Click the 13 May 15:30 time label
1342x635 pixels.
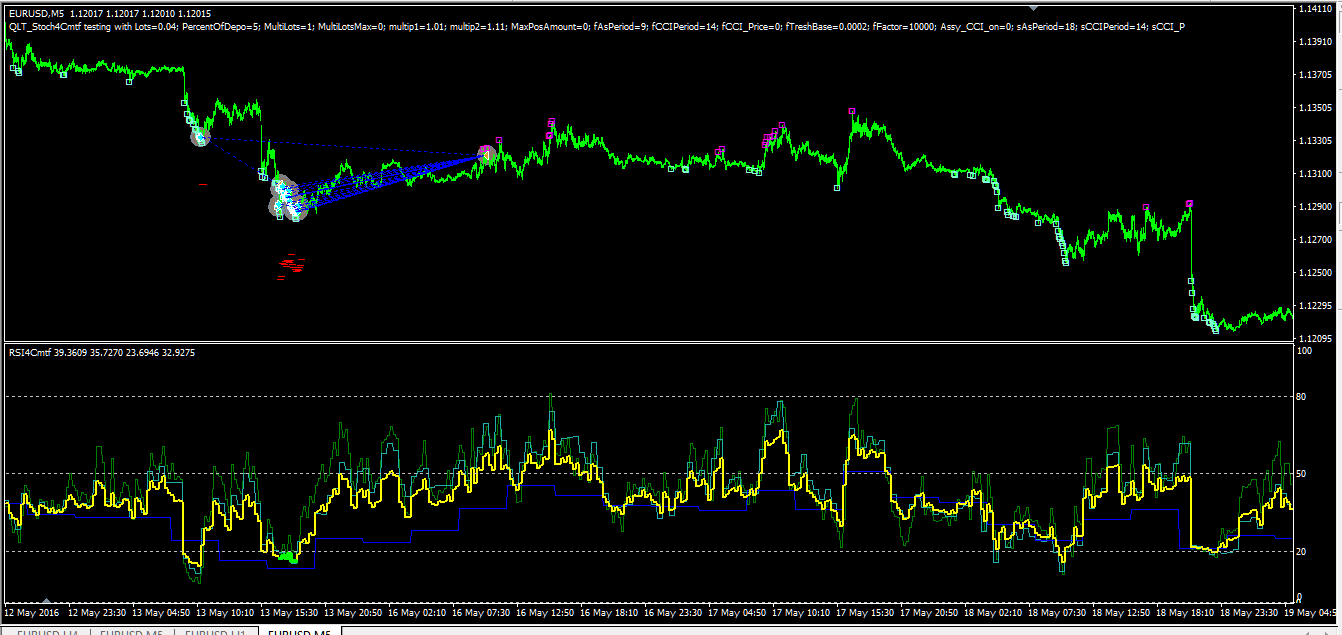(289, 611)
